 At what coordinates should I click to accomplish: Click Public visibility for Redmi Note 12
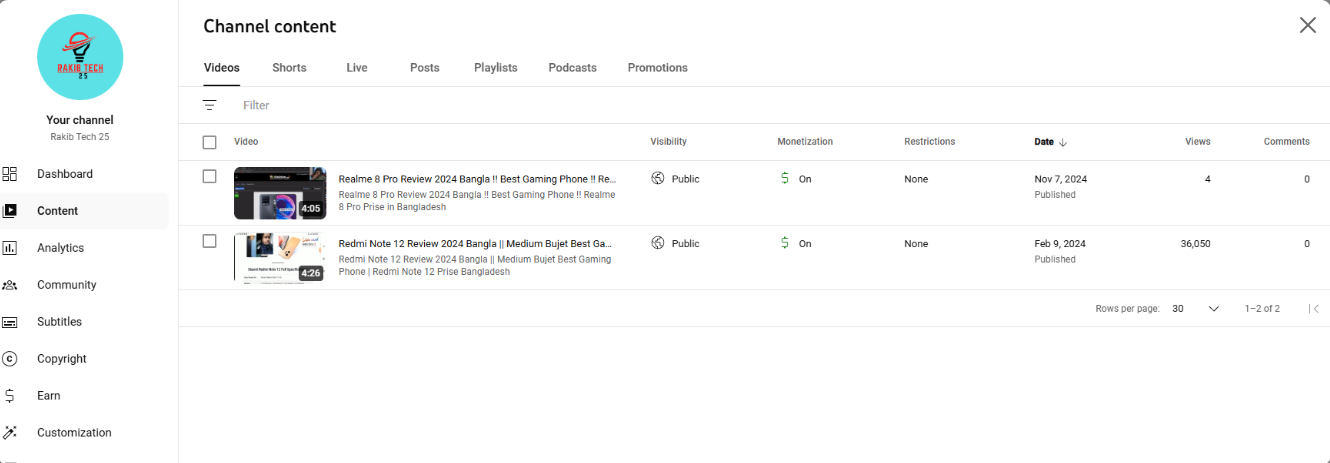click(686, 243)
